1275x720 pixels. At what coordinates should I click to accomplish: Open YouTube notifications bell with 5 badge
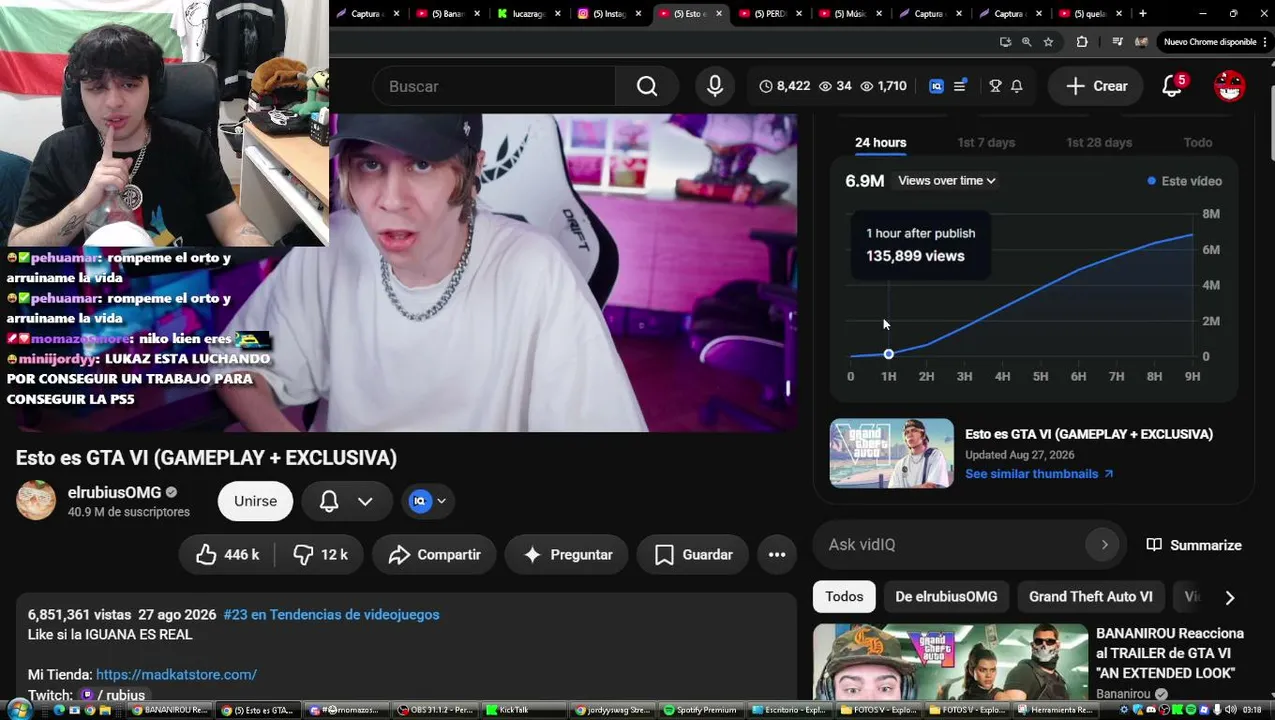1172,86
